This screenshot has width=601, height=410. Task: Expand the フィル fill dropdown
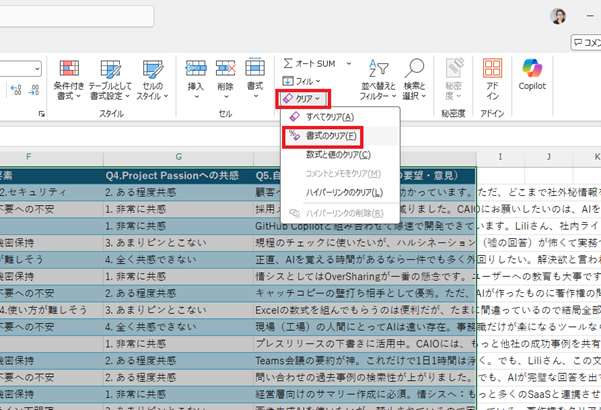coord(304,80)
